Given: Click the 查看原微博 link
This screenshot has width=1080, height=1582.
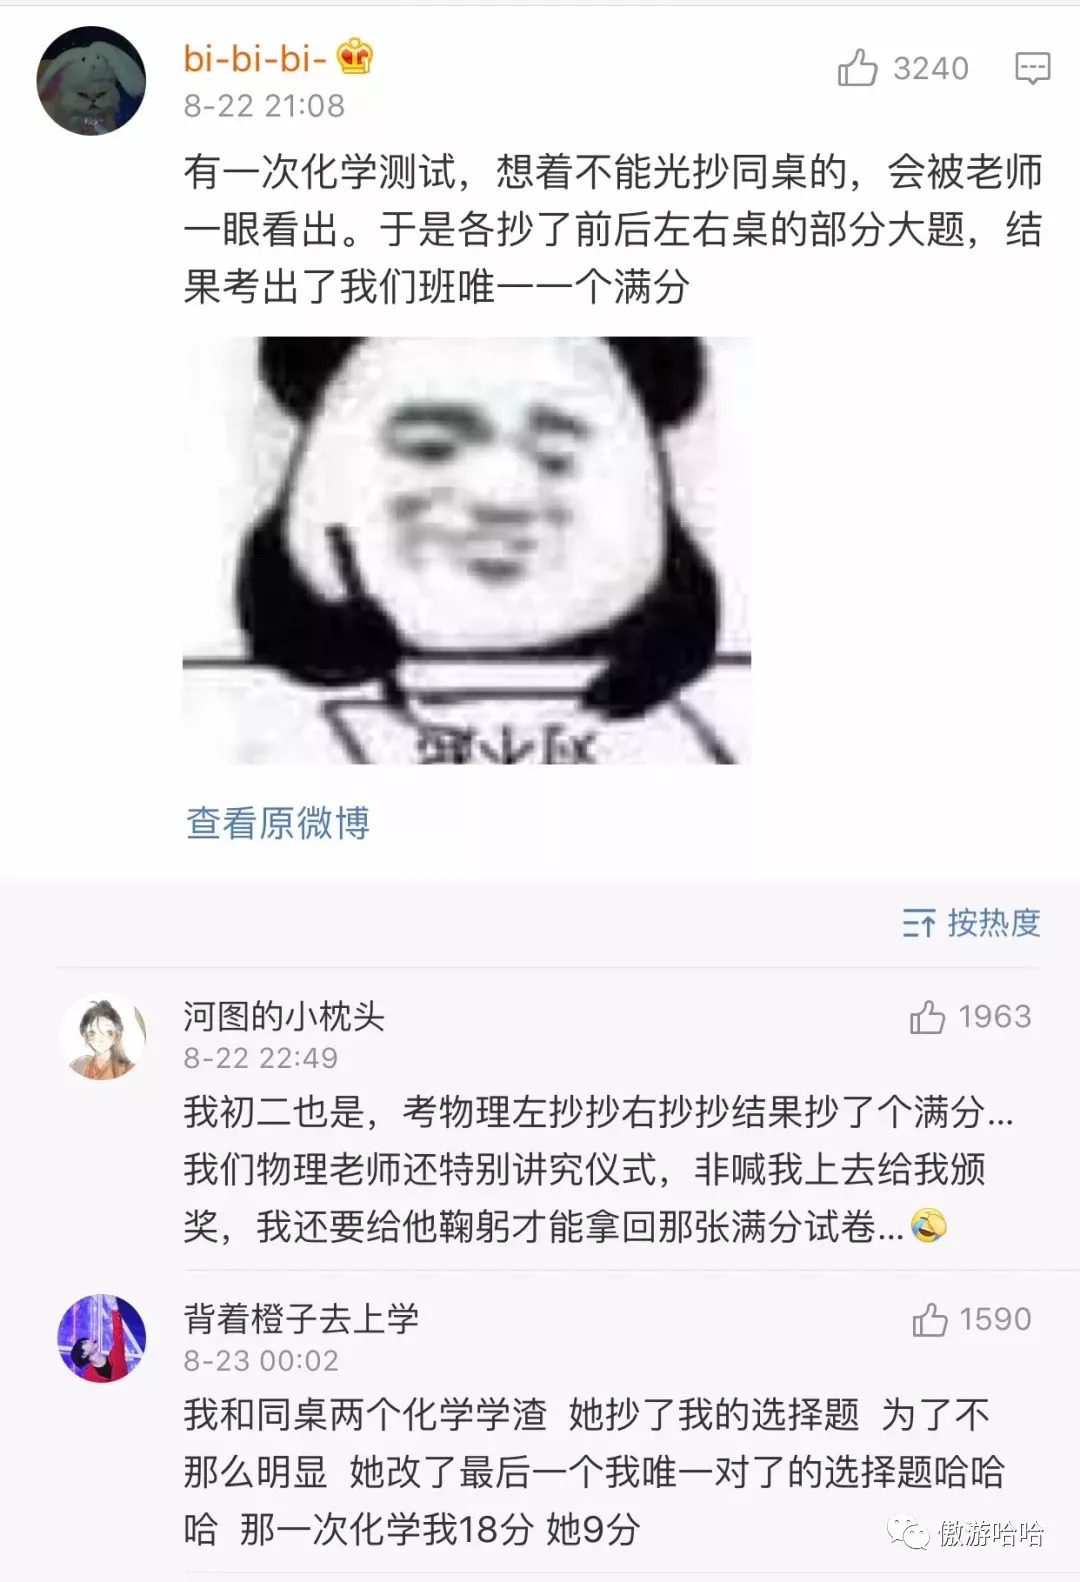Looking at the screenshot, I should (x=278, y=823).
